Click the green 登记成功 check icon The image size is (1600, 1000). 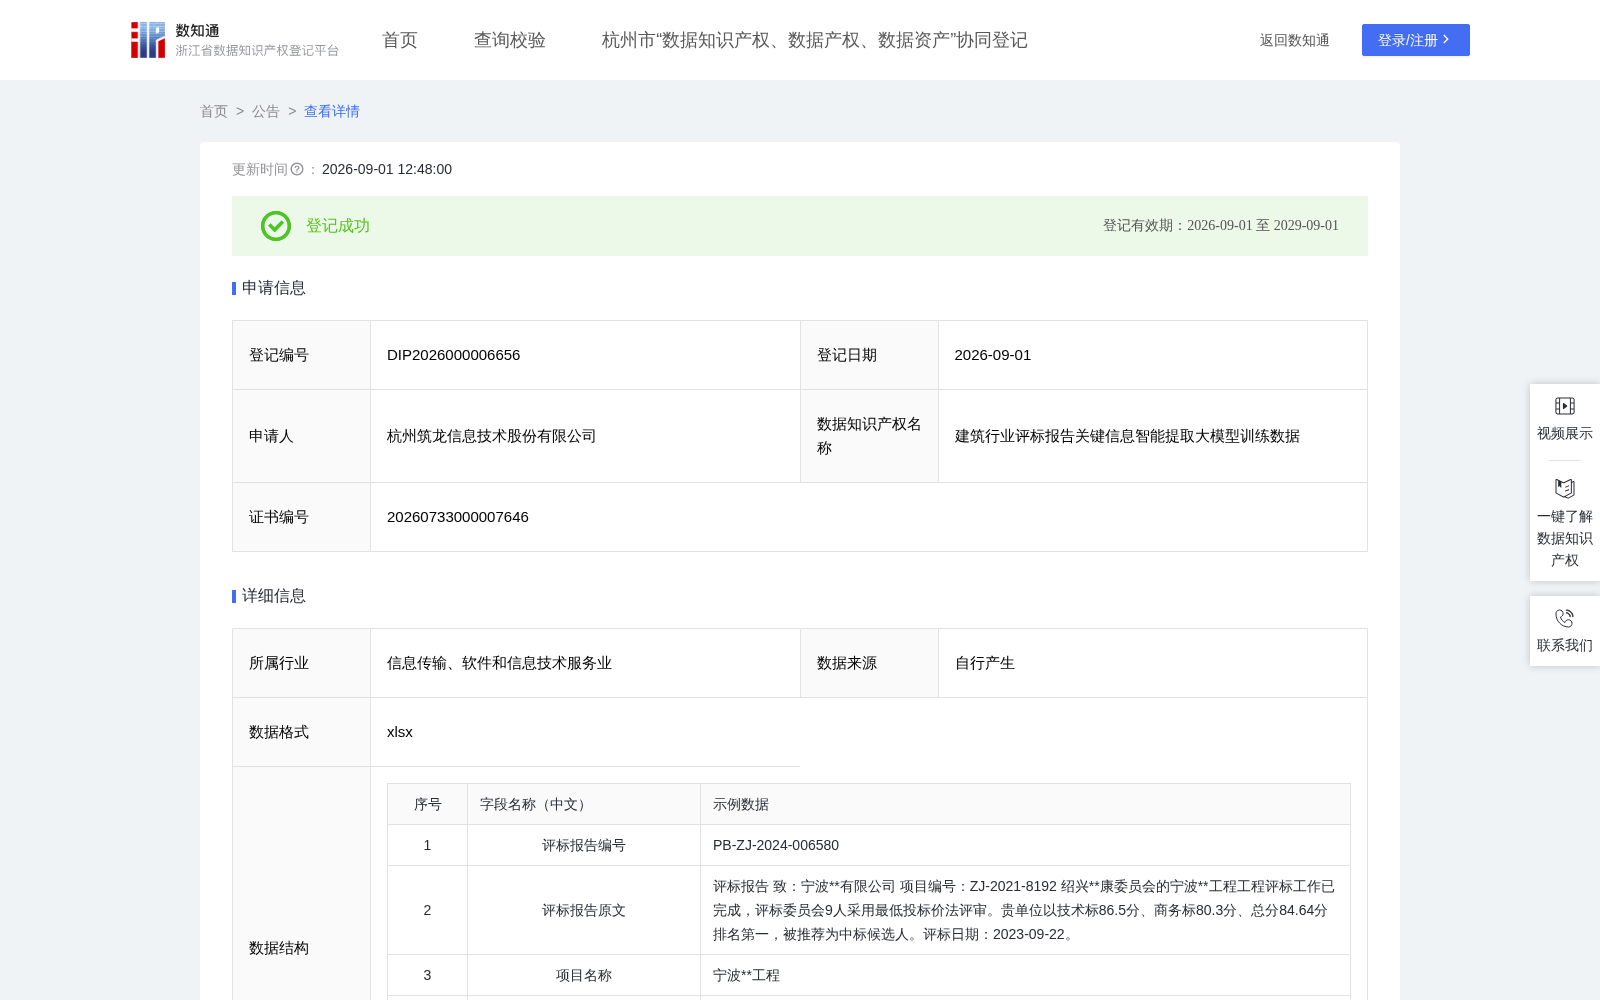point(276,226)
